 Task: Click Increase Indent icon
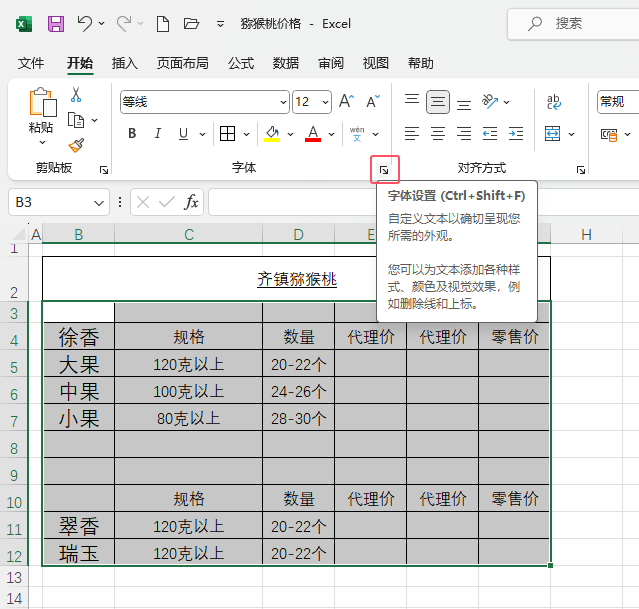tap(516, 133)
